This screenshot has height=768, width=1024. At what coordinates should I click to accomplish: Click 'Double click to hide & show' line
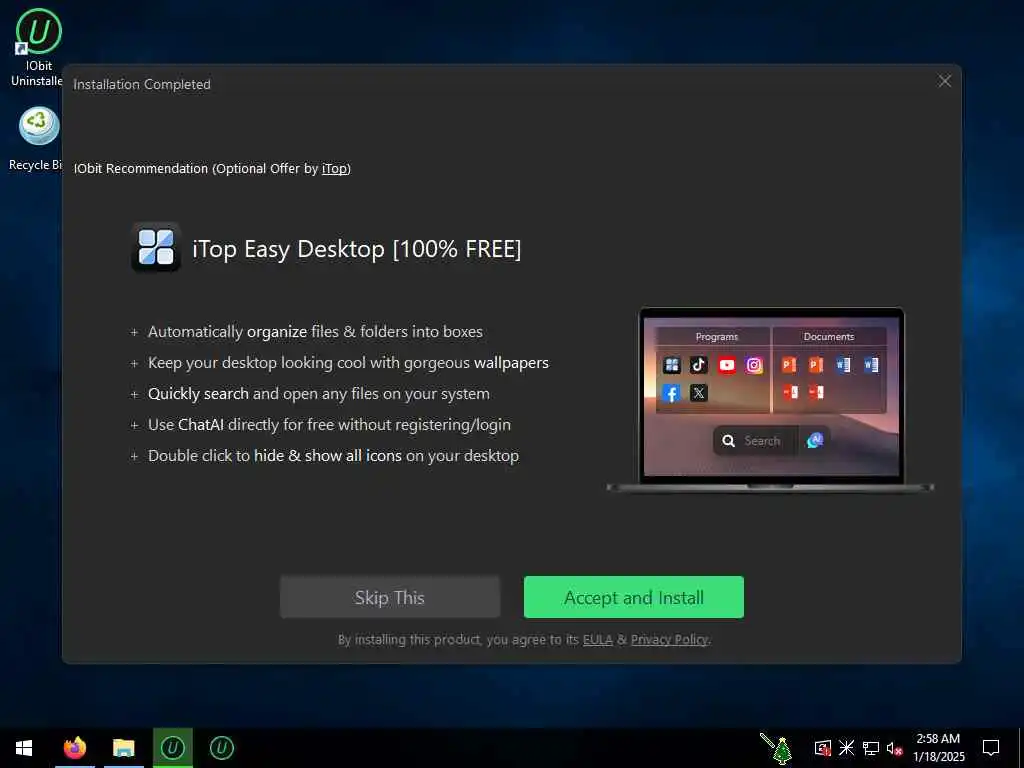tap(333, 456)
